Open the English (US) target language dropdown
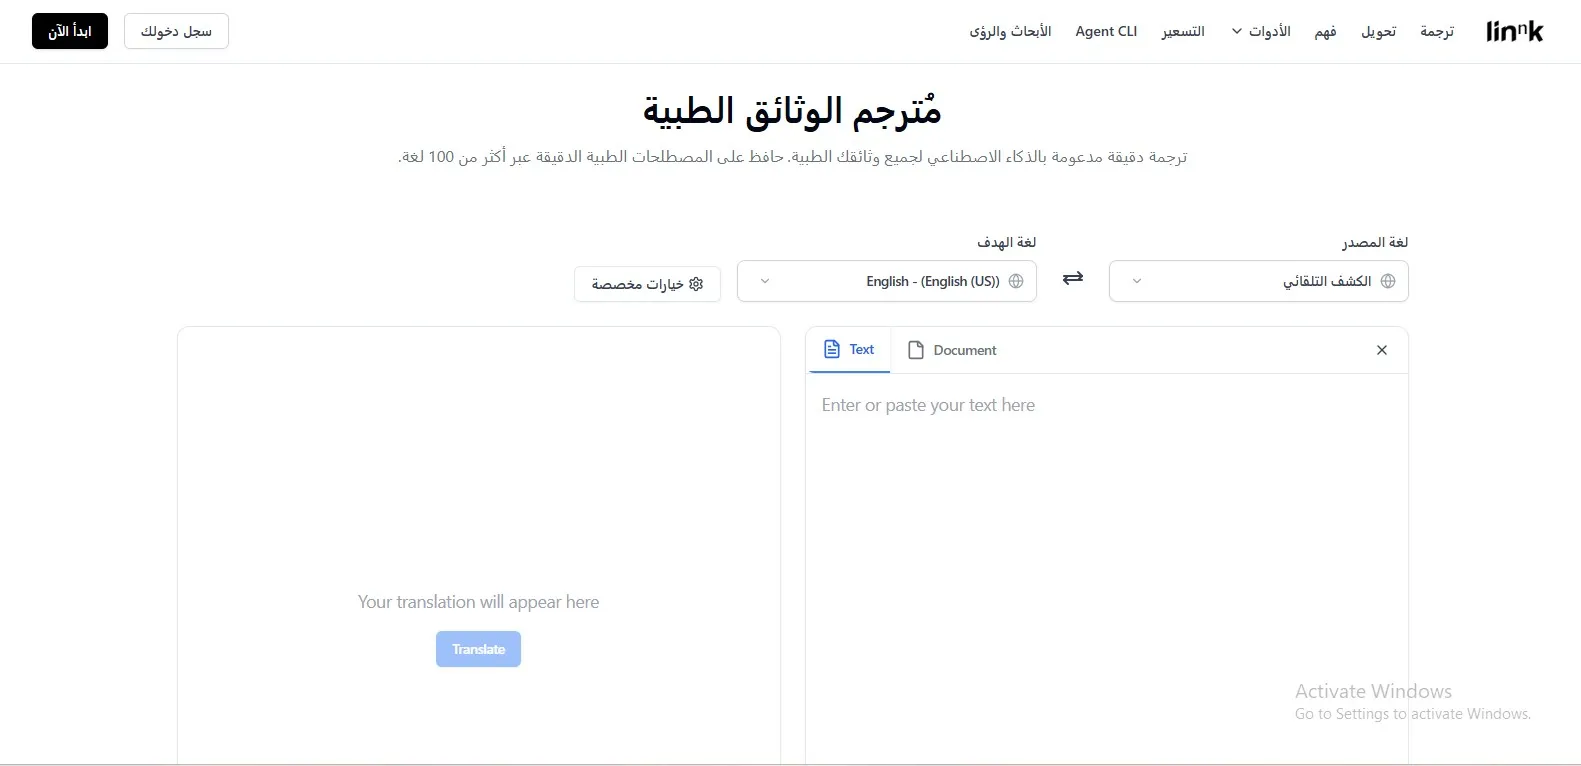Viewport: 1581px width, 766px height. (x=886, y=281)
